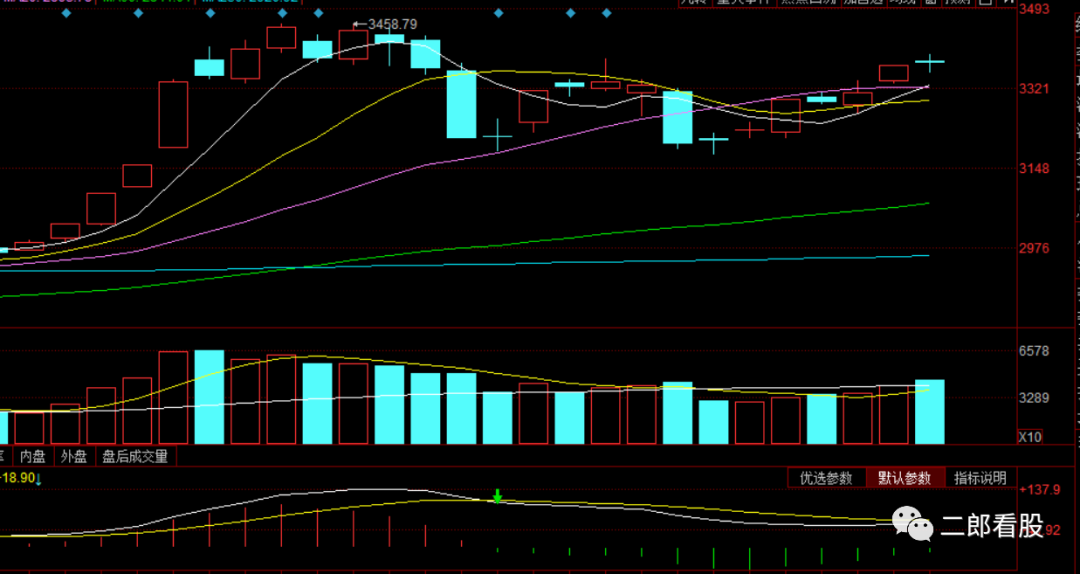Select the last cyan volume bar
Image resolution: width=1080 pixels, height=574 pixels.
click(x=929, y=411)
